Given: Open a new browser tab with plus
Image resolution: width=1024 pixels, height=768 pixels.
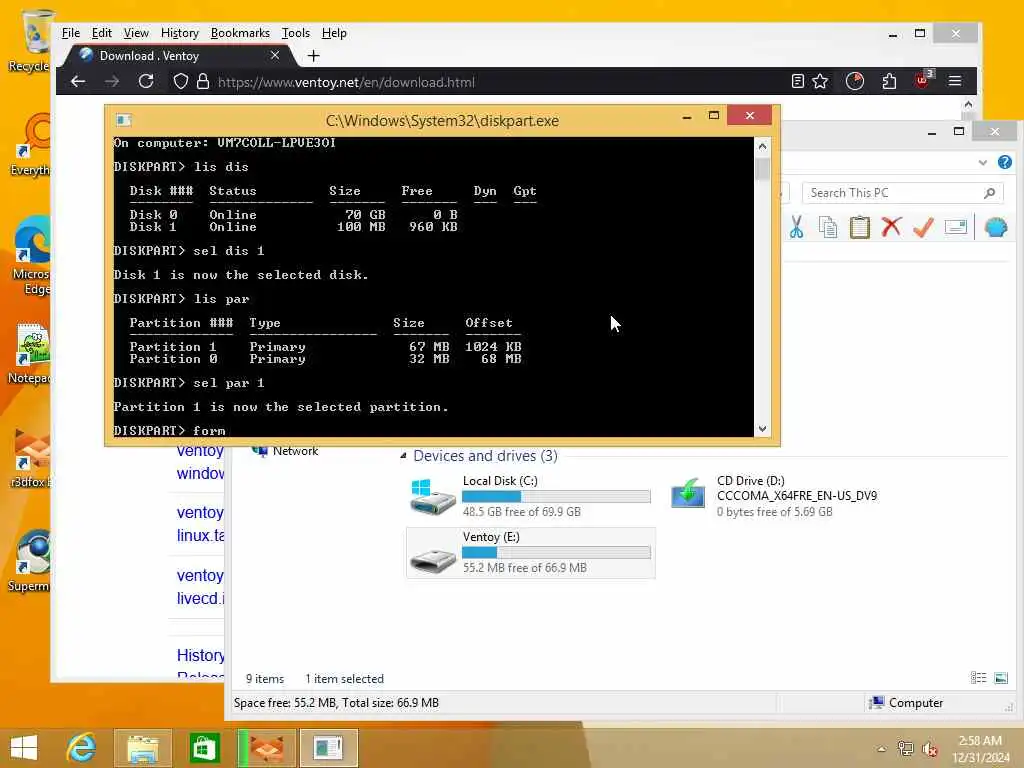Looking at the screenshot, I should [313, 56].
